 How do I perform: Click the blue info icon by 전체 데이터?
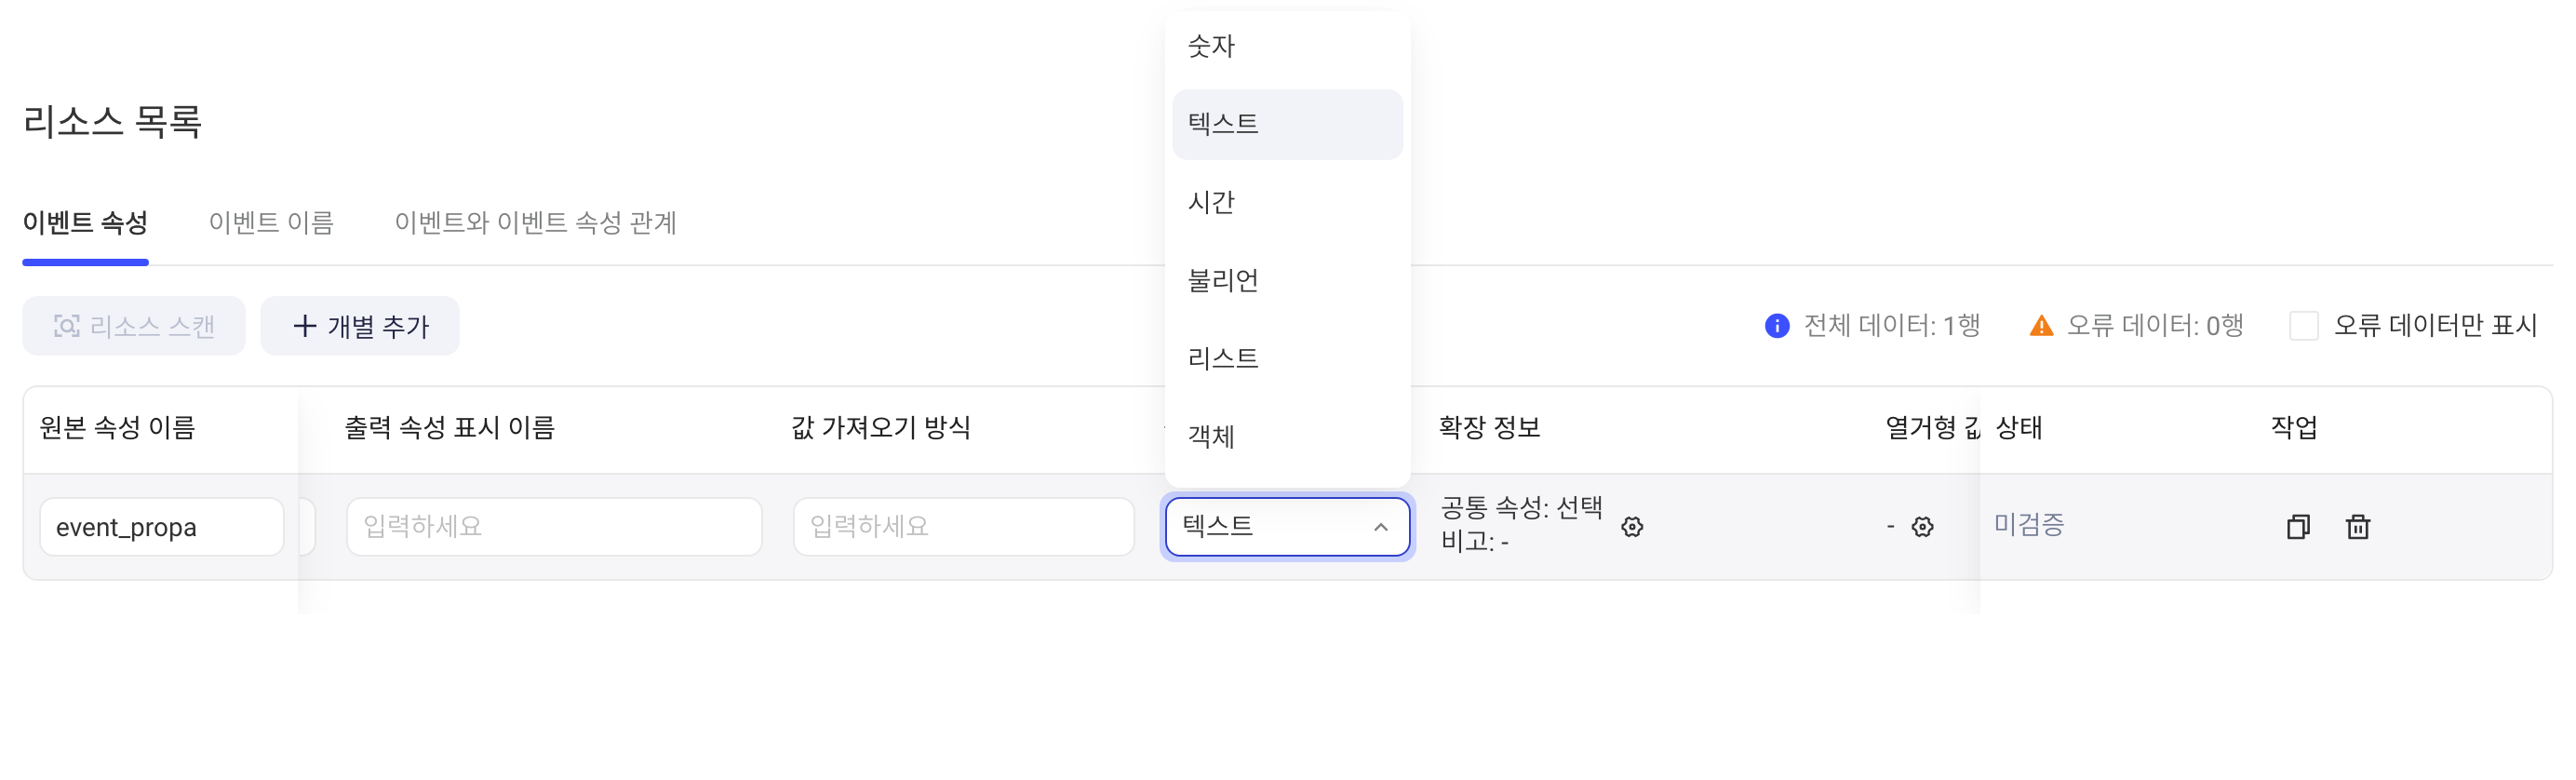tap(1777, 326)
